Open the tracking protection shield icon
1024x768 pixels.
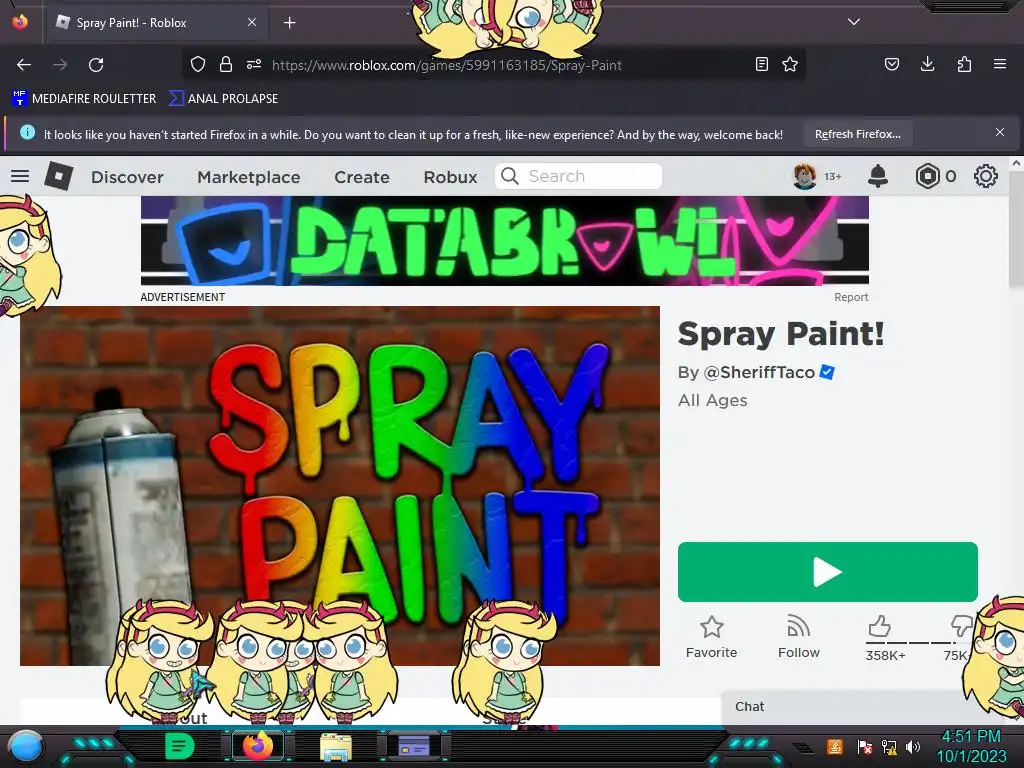(198, 64)
